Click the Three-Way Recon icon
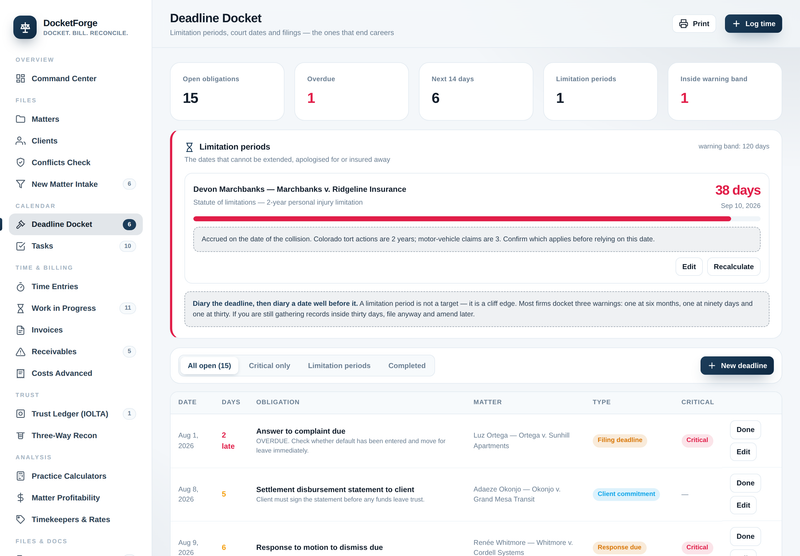The image size is (800, 556). click(x=20, y=436)
